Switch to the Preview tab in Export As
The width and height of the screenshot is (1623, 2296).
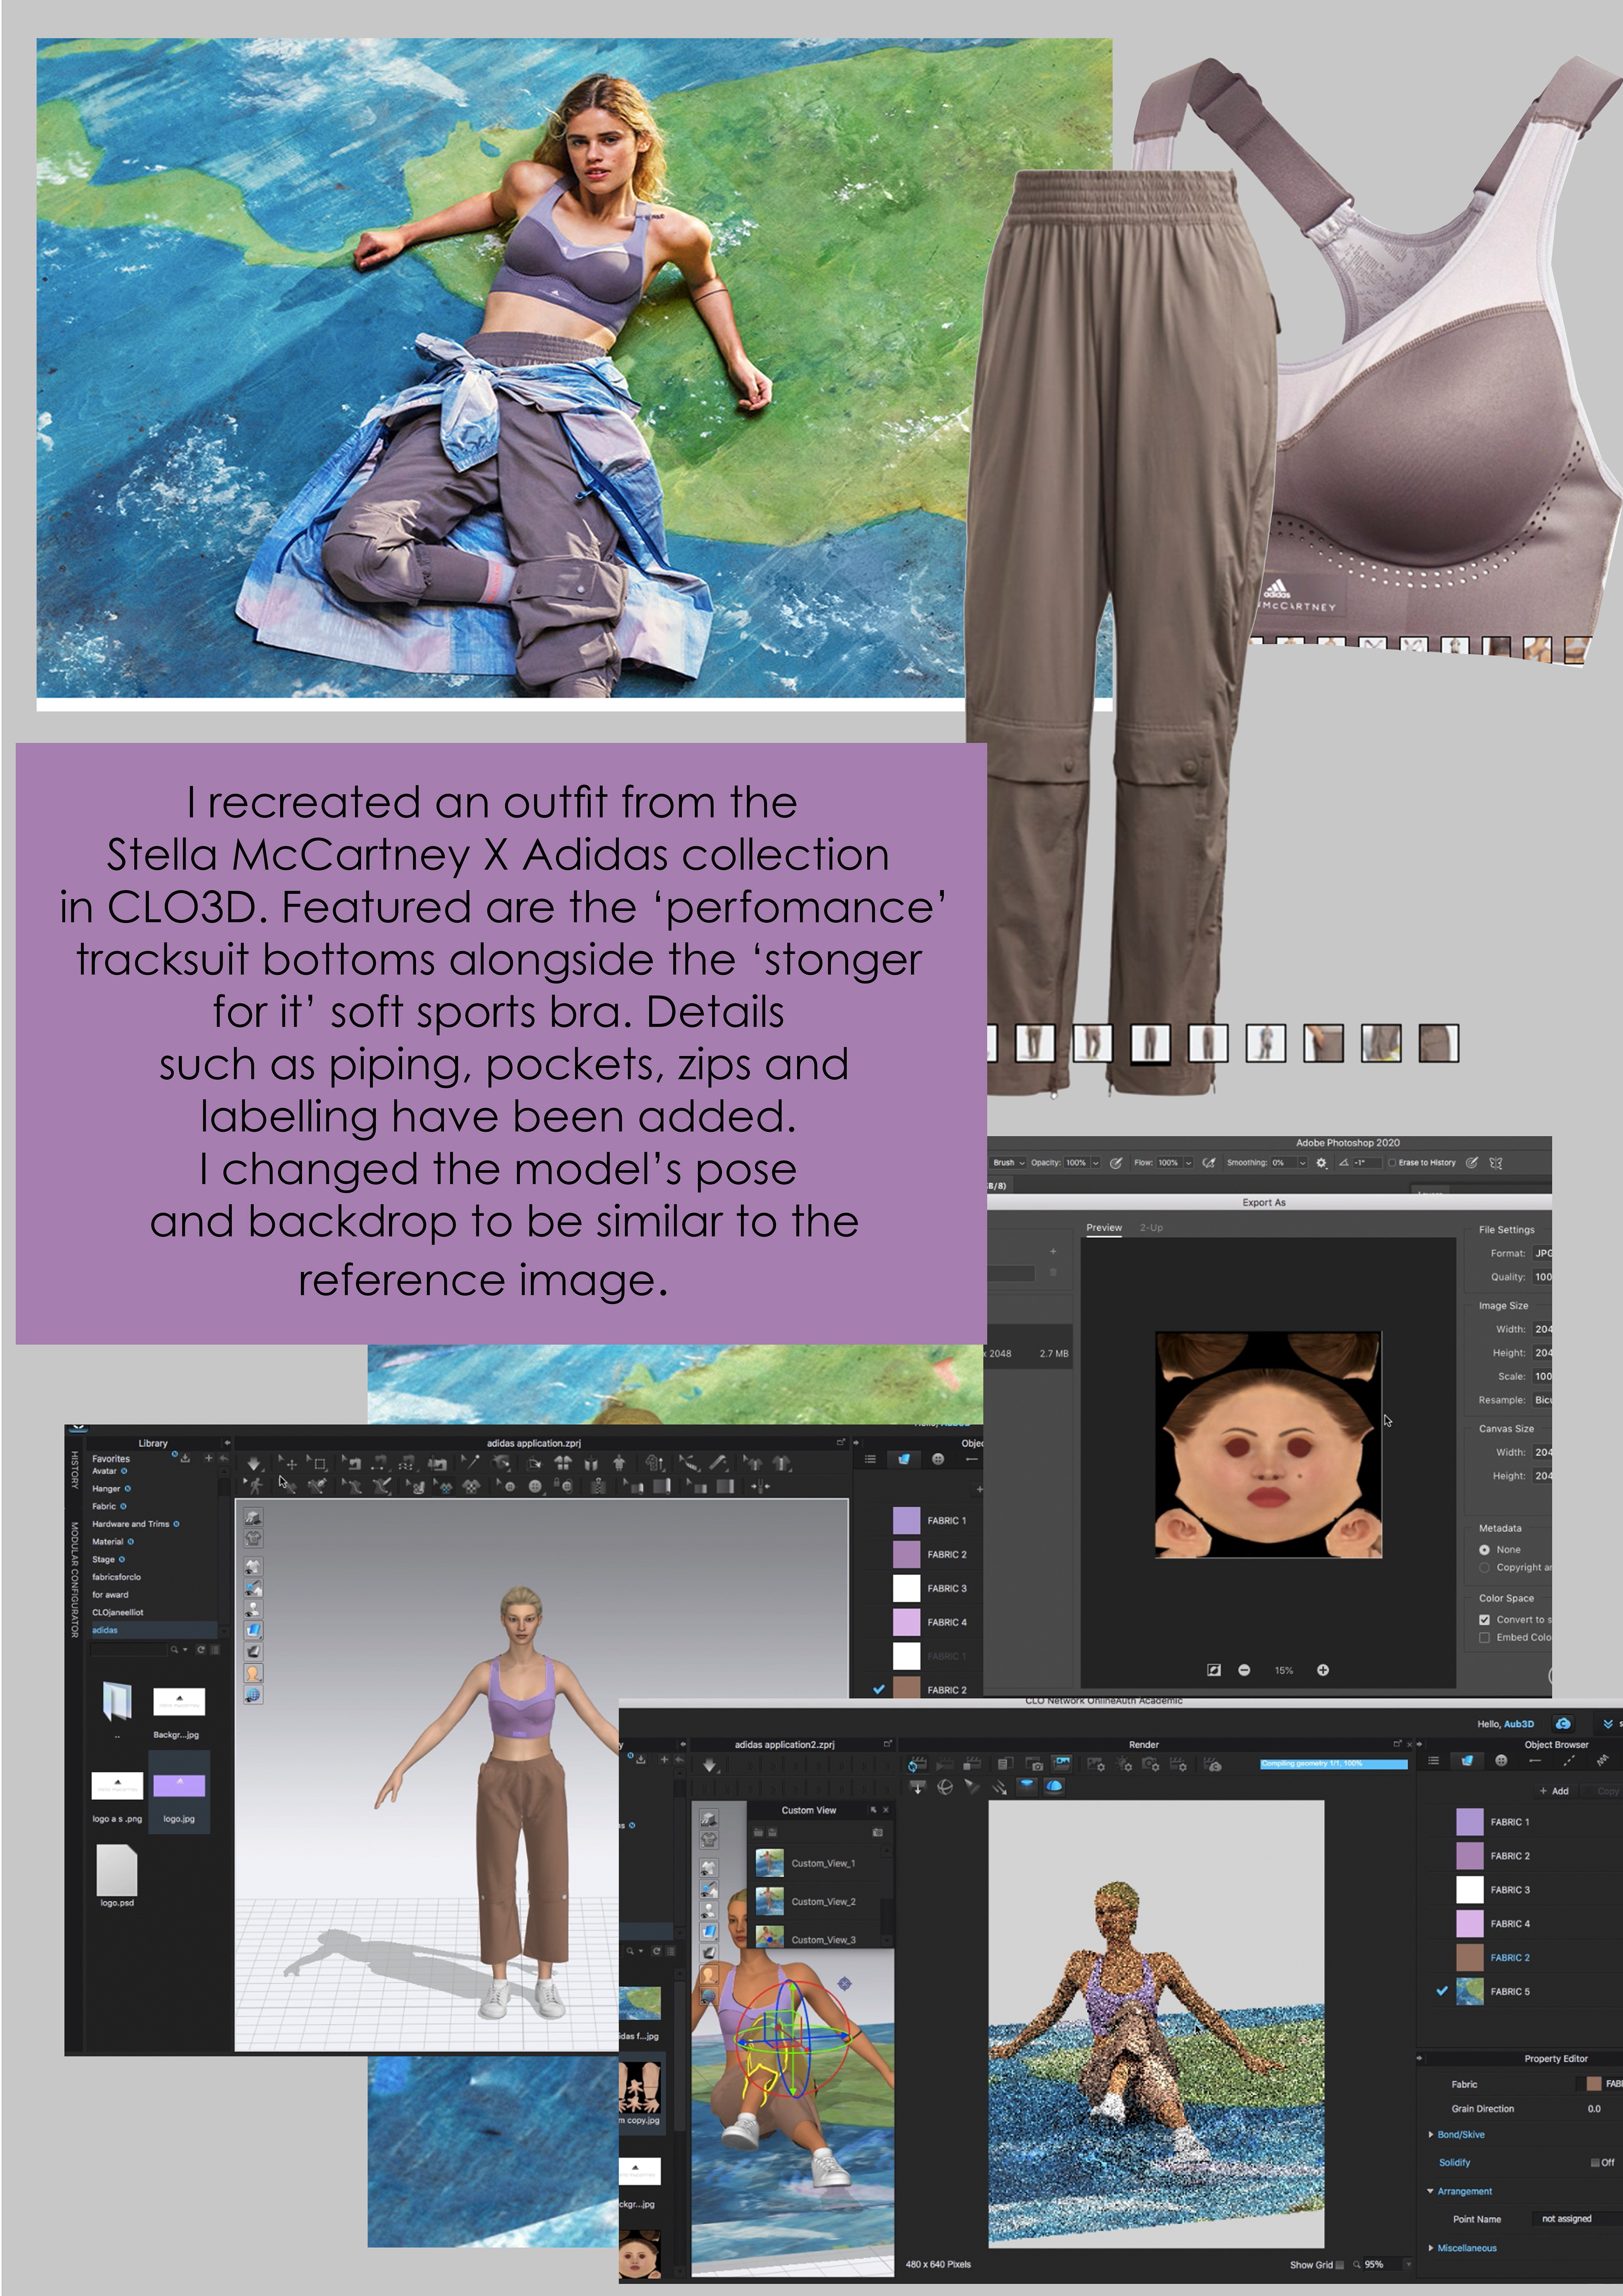coord(1104,1228)
